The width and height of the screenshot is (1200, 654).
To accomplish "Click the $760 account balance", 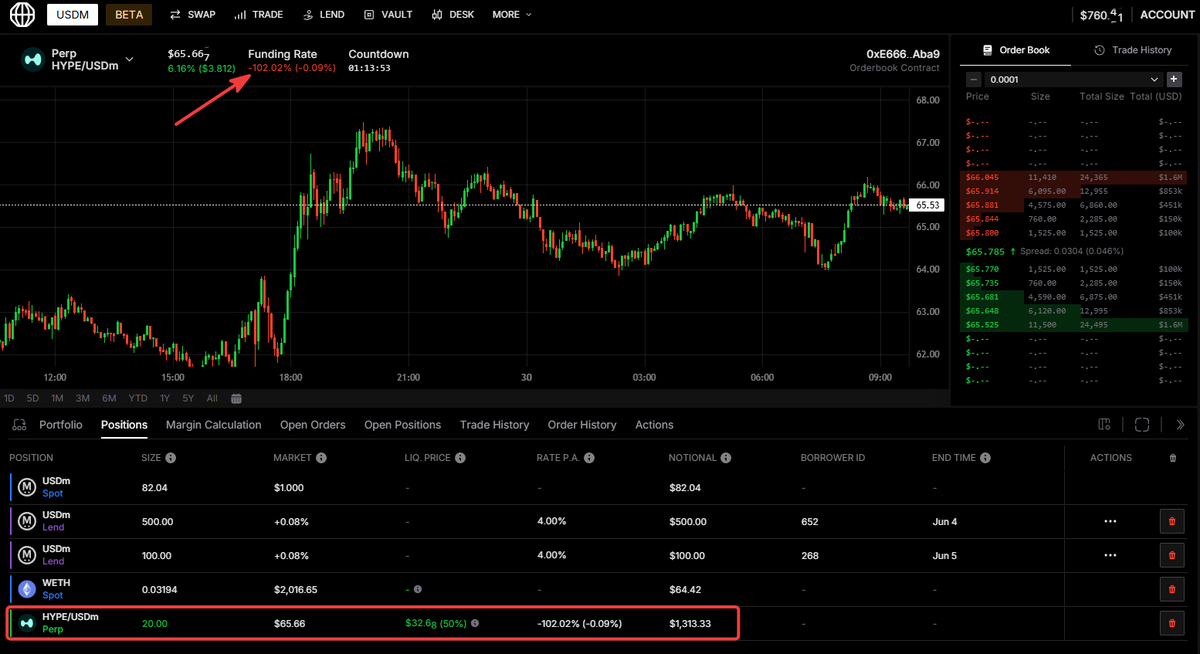I will [1101, 15].
